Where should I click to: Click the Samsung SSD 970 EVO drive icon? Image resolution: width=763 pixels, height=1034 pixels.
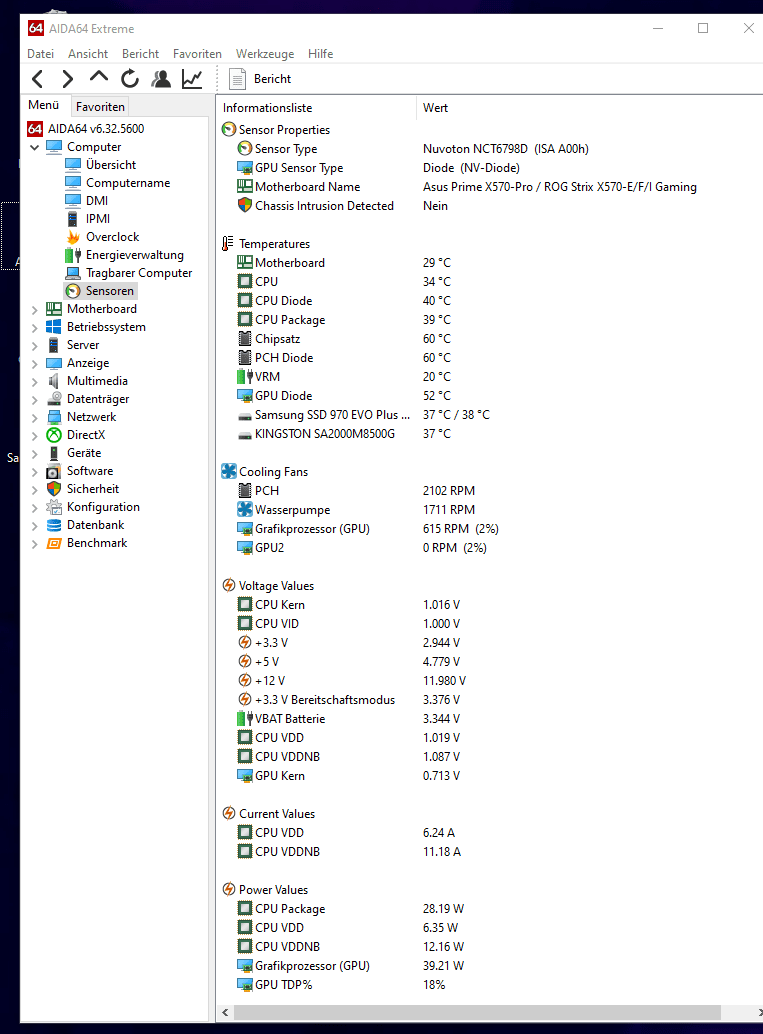pos(245,415)
